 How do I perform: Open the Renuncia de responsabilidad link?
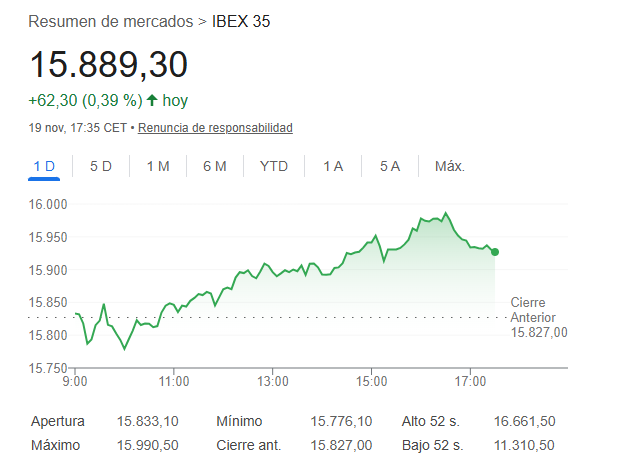tap(215, 128)
